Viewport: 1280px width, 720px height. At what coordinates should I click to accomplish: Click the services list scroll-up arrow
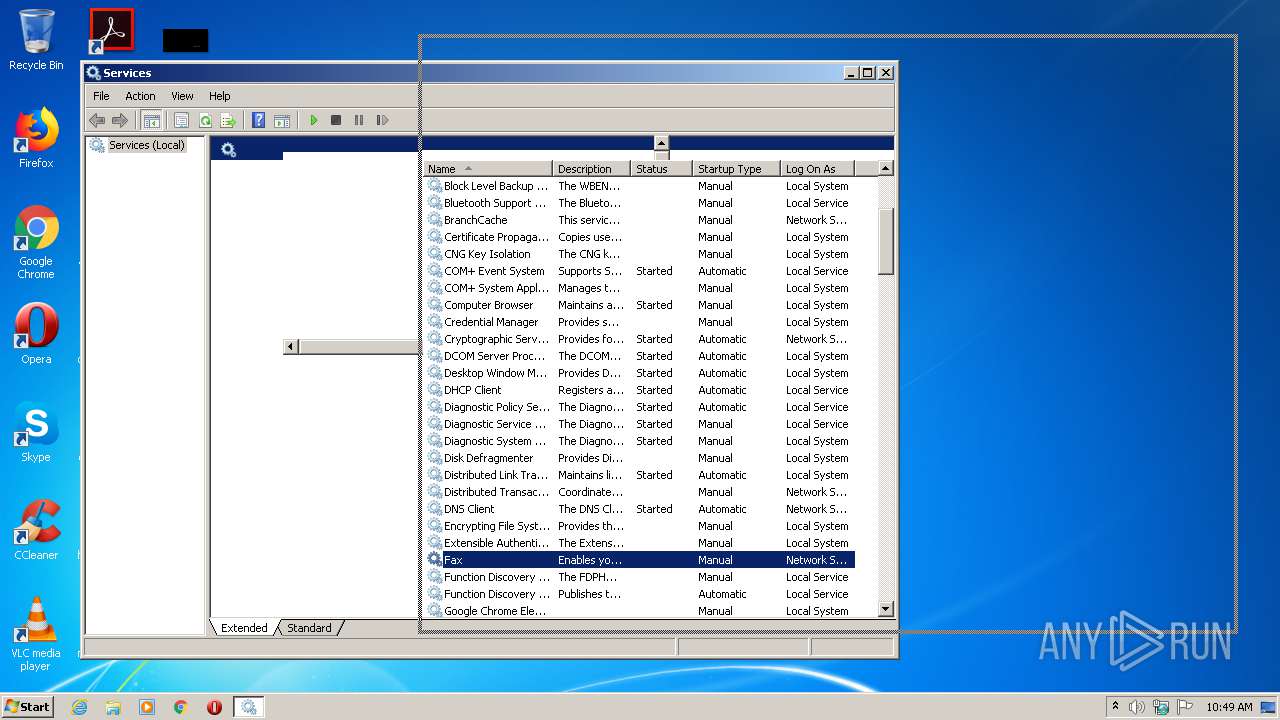(885, 169)
